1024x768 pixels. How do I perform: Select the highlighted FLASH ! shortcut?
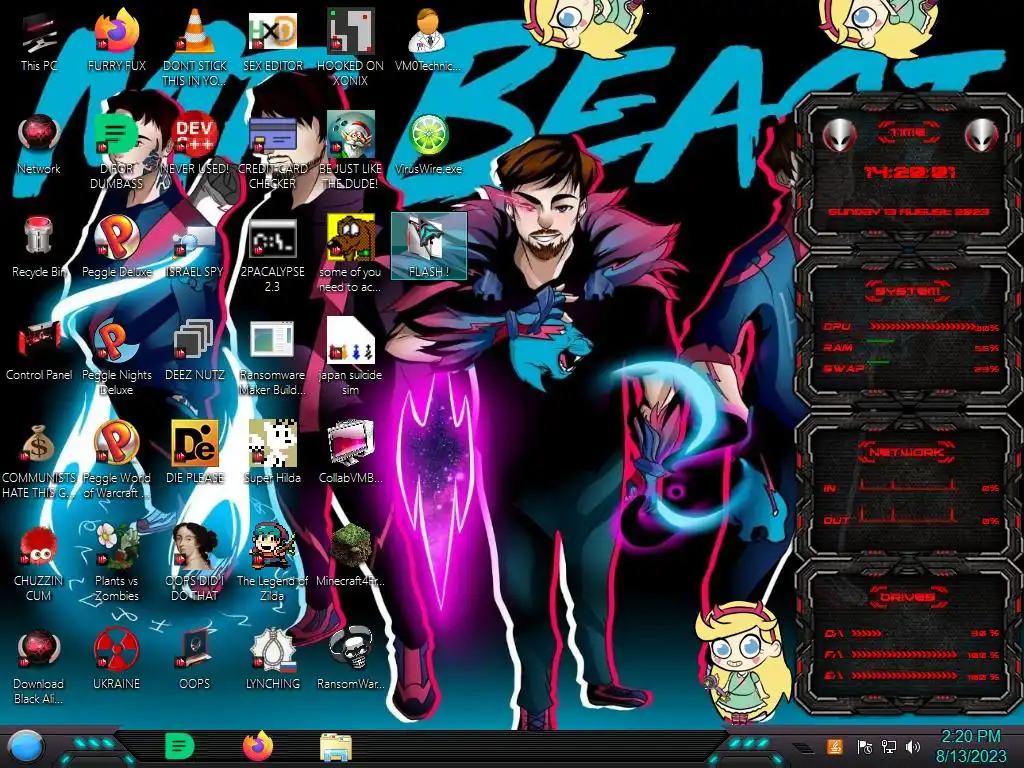tap(428, 246)
